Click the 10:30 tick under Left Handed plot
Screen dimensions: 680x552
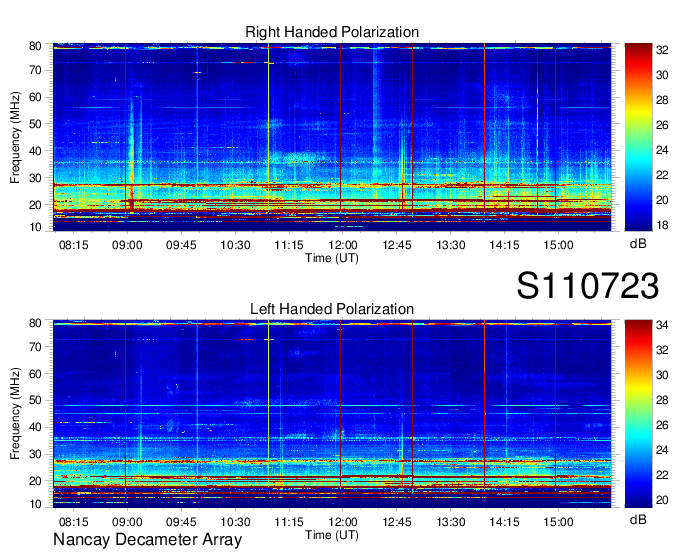(235, 522)
